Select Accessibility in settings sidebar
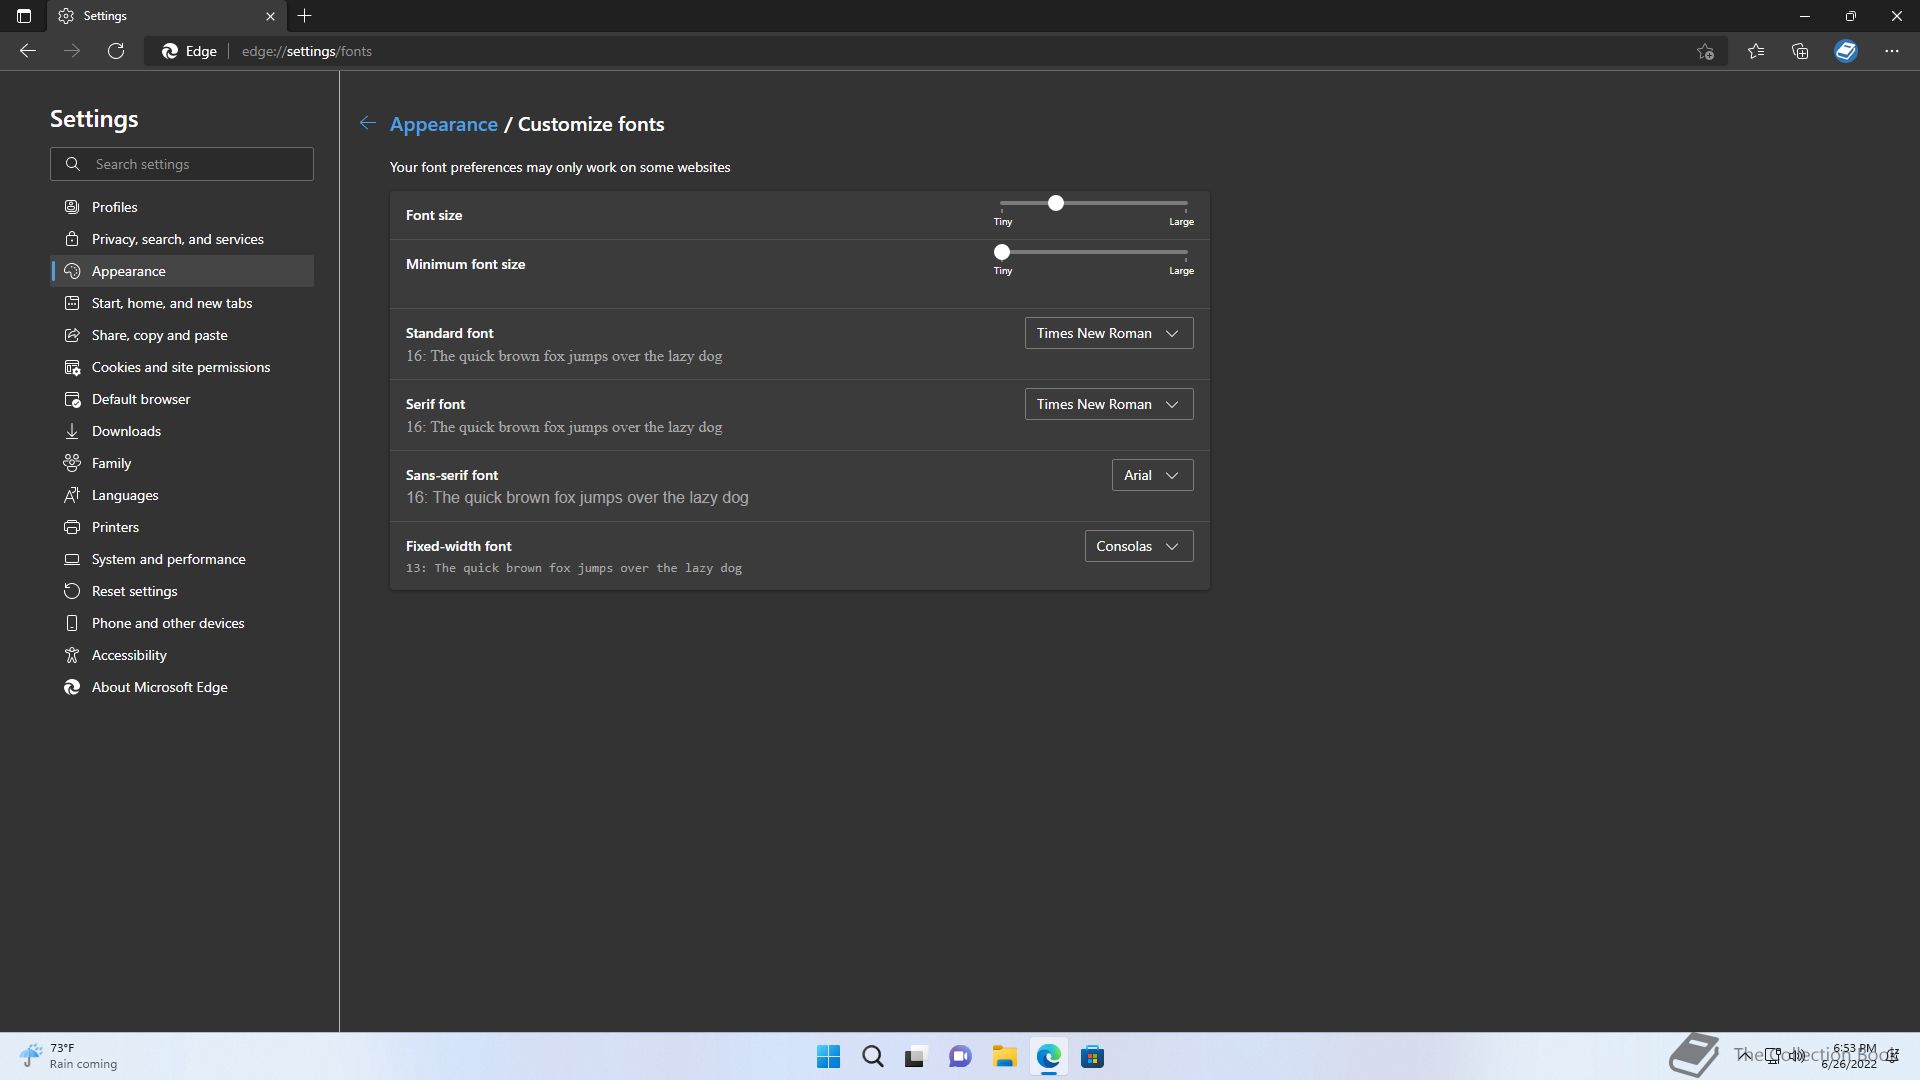1920x1080 pixels. [x=129, y=655]
